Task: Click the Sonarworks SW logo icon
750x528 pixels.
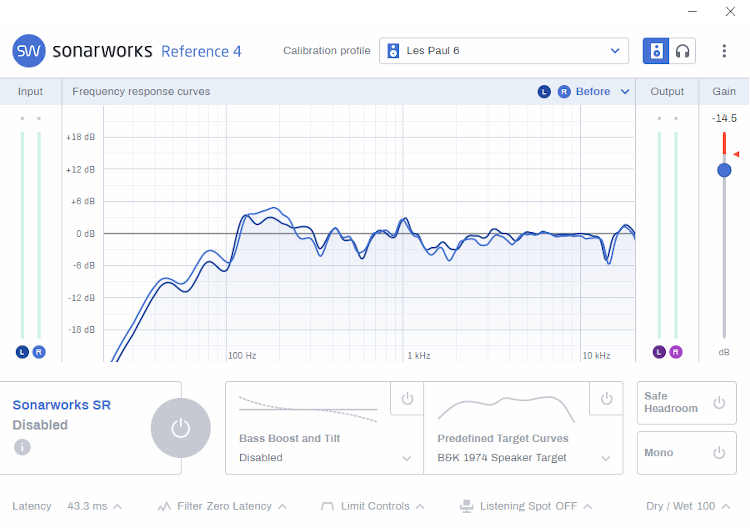Action: pos(29,51)
